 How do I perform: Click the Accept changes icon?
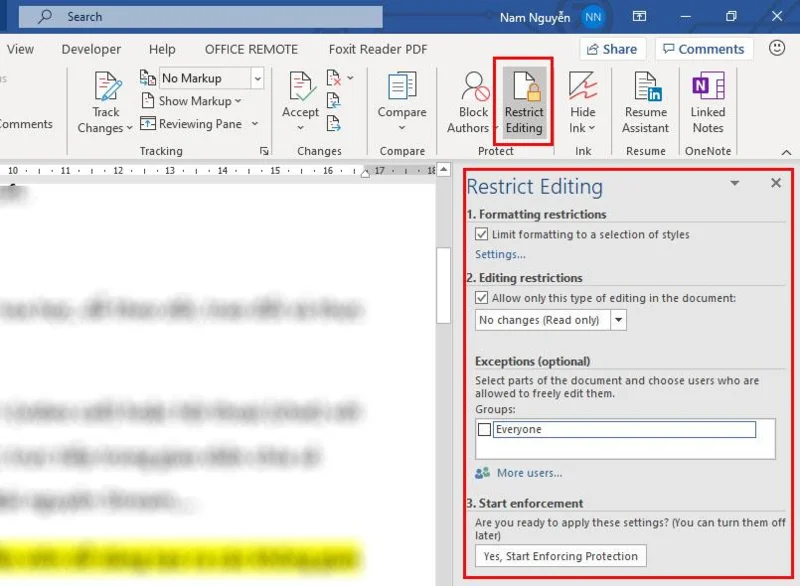[301, 86]
